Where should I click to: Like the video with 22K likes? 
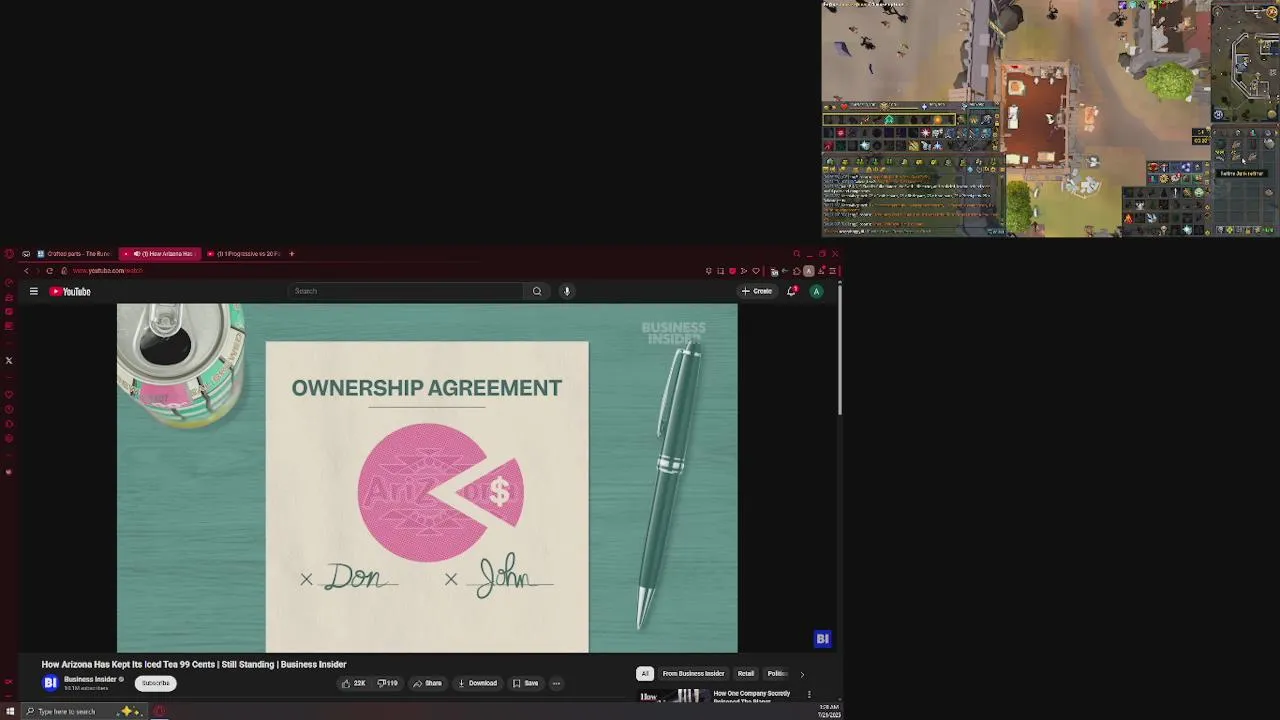[353, 683]
